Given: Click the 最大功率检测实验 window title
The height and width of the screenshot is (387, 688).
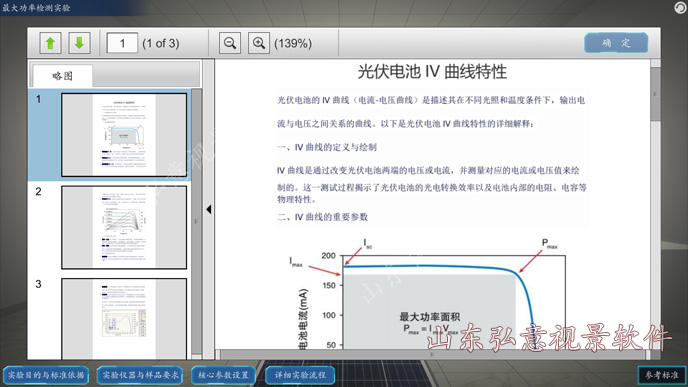Looking at the screenshot, I should [36, 8].
